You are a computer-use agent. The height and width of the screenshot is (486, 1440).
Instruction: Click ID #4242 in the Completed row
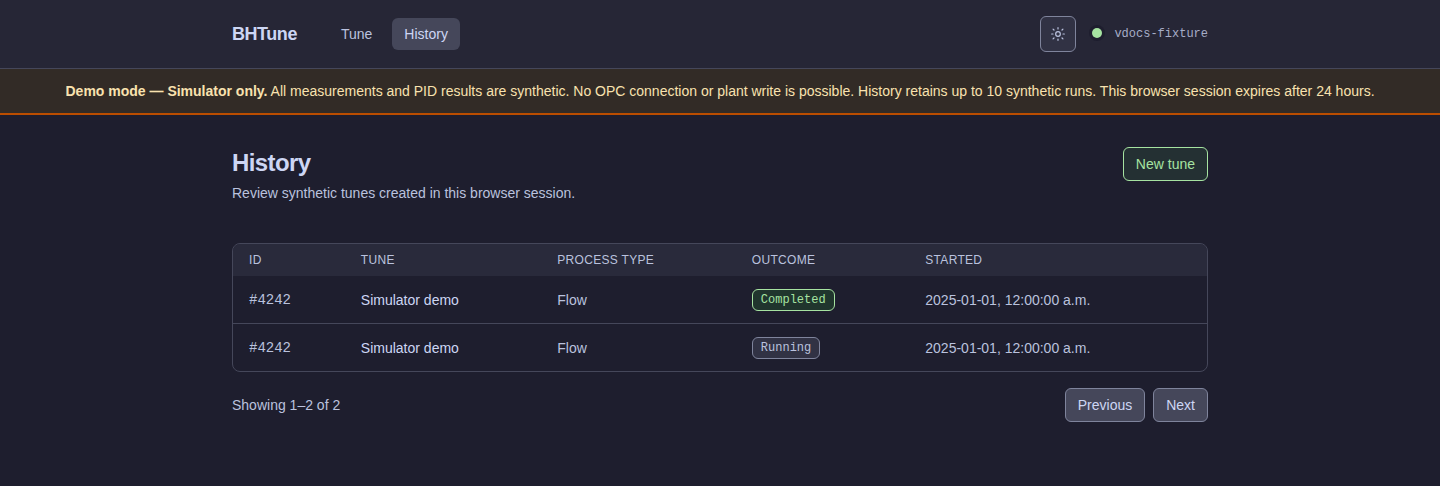270,299
